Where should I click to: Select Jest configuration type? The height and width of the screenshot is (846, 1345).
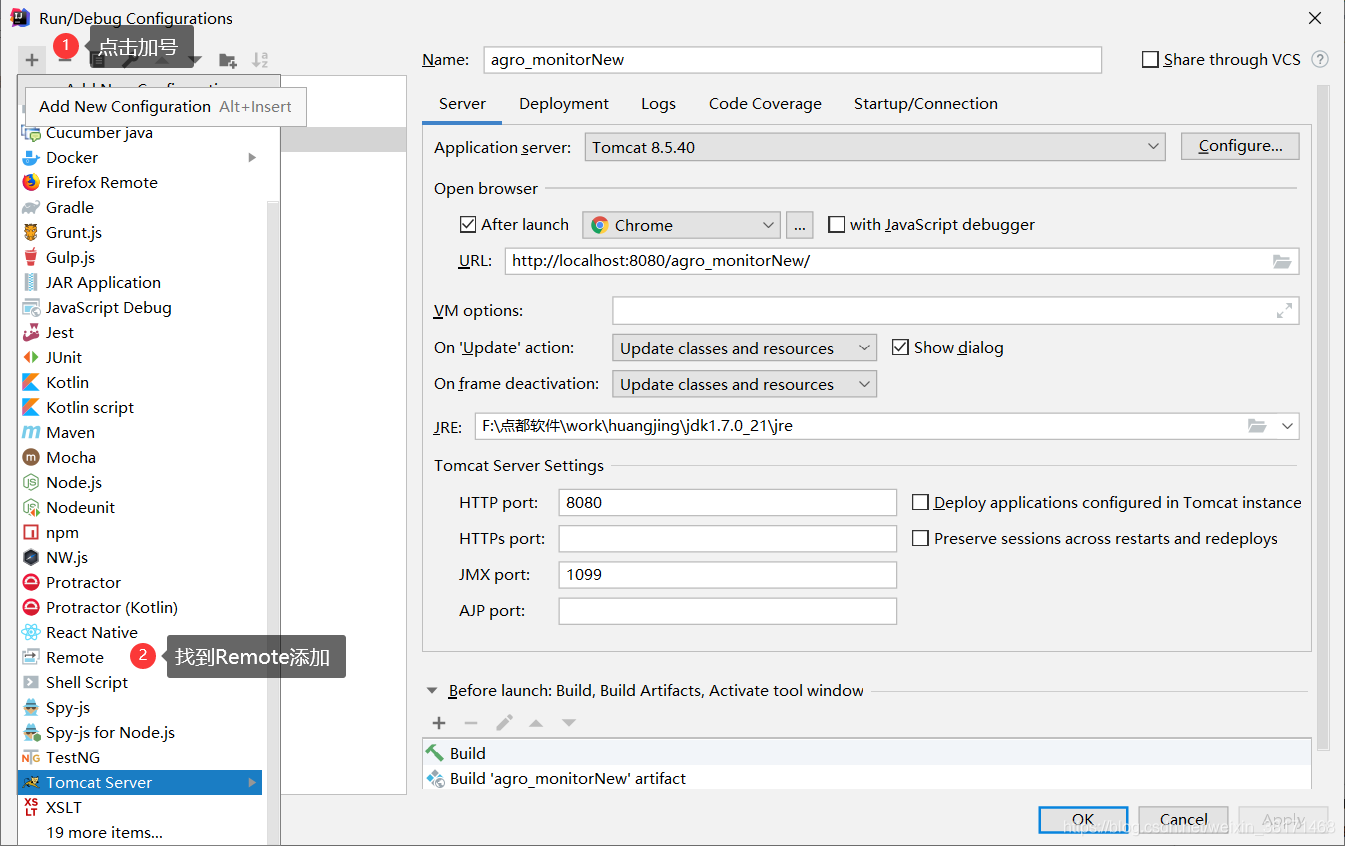(x=139, y=332)
